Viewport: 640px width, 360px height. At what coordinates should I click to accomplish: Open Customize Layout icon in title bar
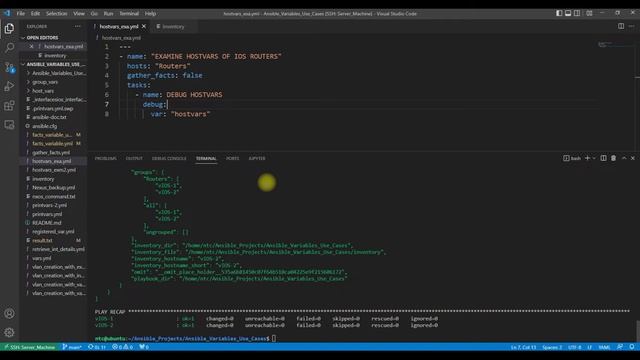tap(589, 13)
